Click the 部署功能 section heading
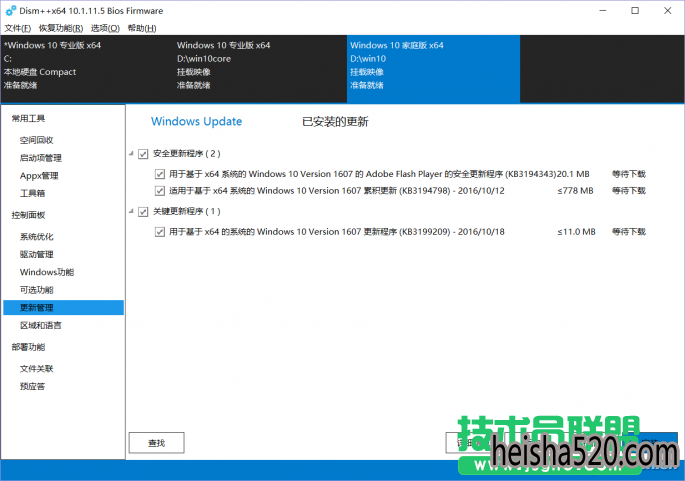685x481 pixels. tap(28, 347)
